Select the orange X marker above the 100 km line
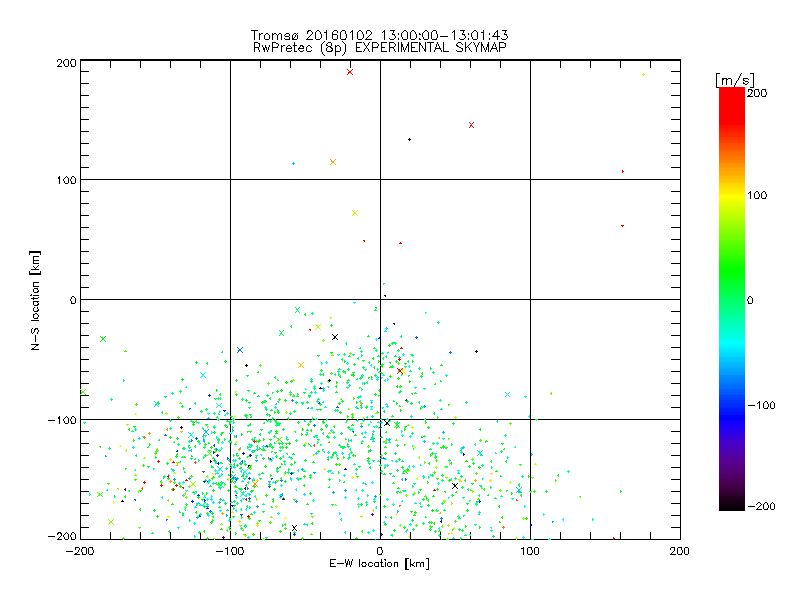This screenshot has height=600, width=800. (333, 162)
